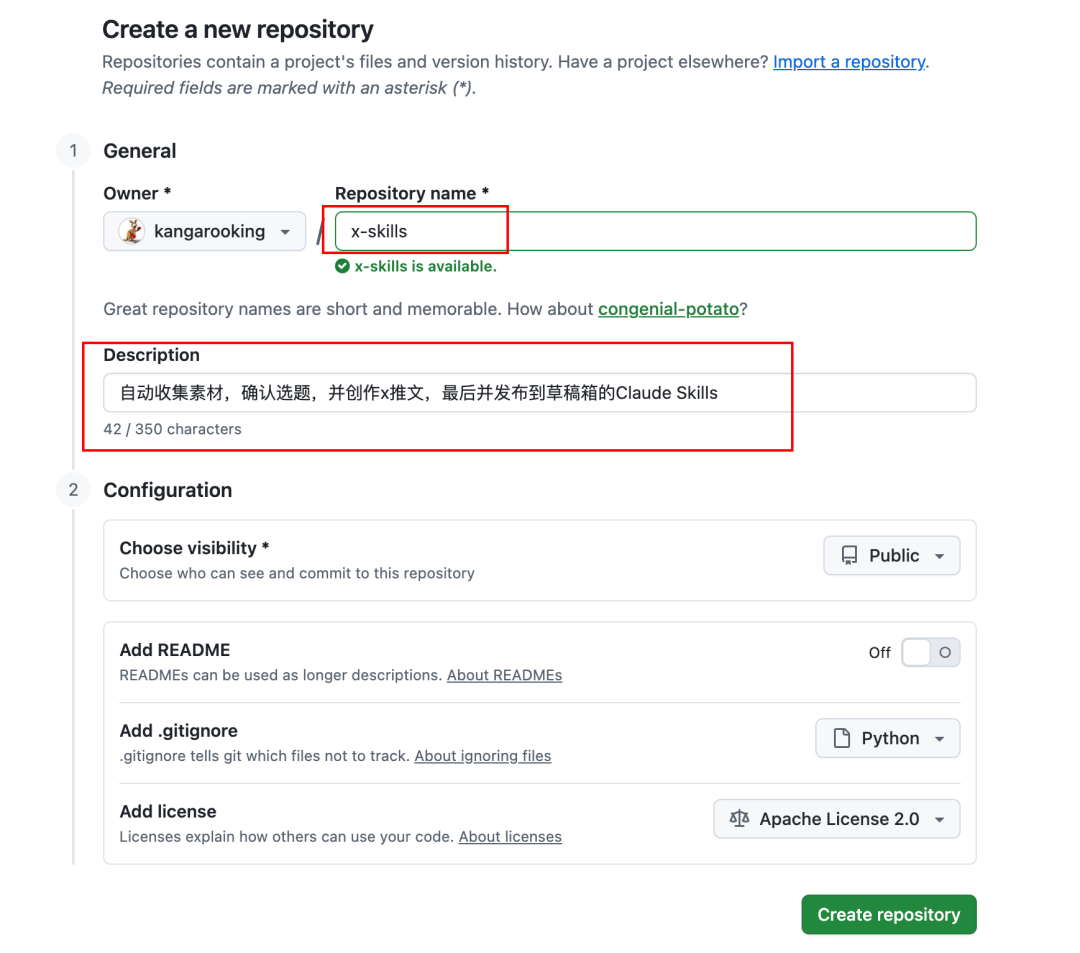Open the Apache License 2.0 dropdown
Image resolution: width=1080 pixels, height=953 pixels.
pyautogui.click(x=836, y=819)
